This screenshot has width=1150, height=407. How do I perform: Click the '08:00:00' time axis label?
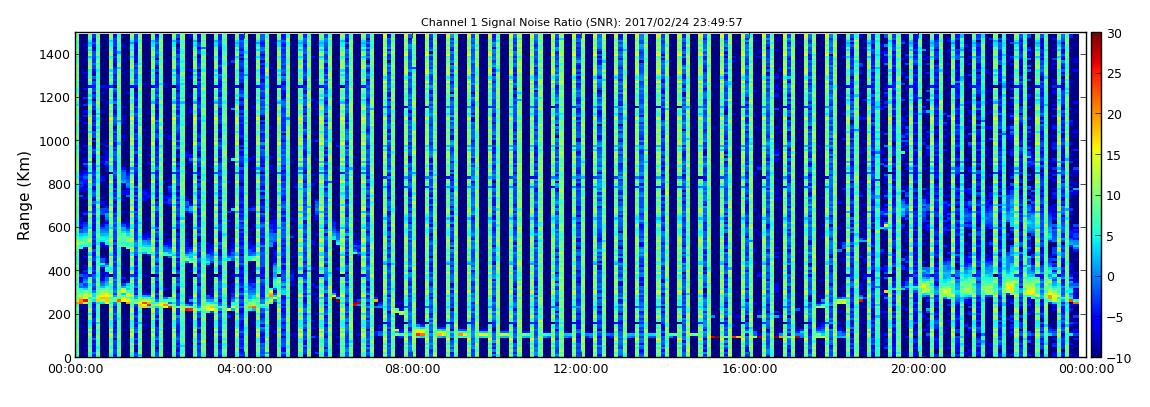413,370
